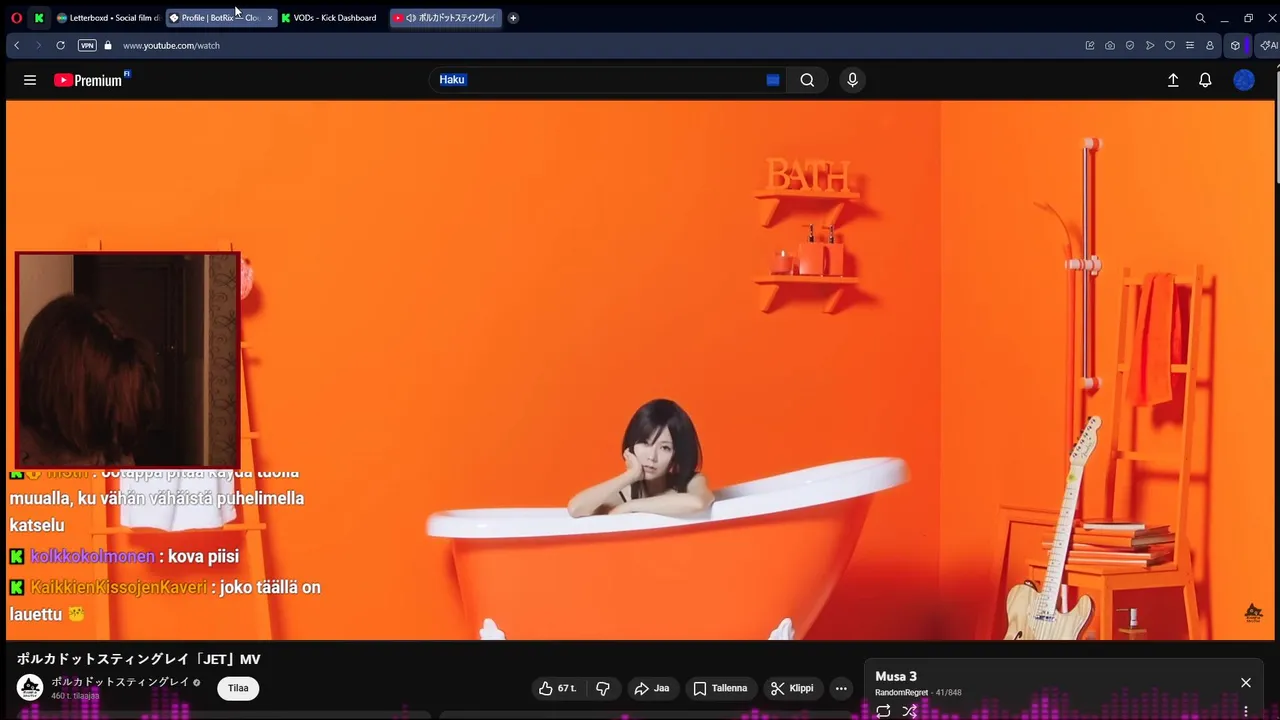This screenshot has width=1280, height=720.
Task: Click the site padlock security icon
Action: click(x=108, y=45)
